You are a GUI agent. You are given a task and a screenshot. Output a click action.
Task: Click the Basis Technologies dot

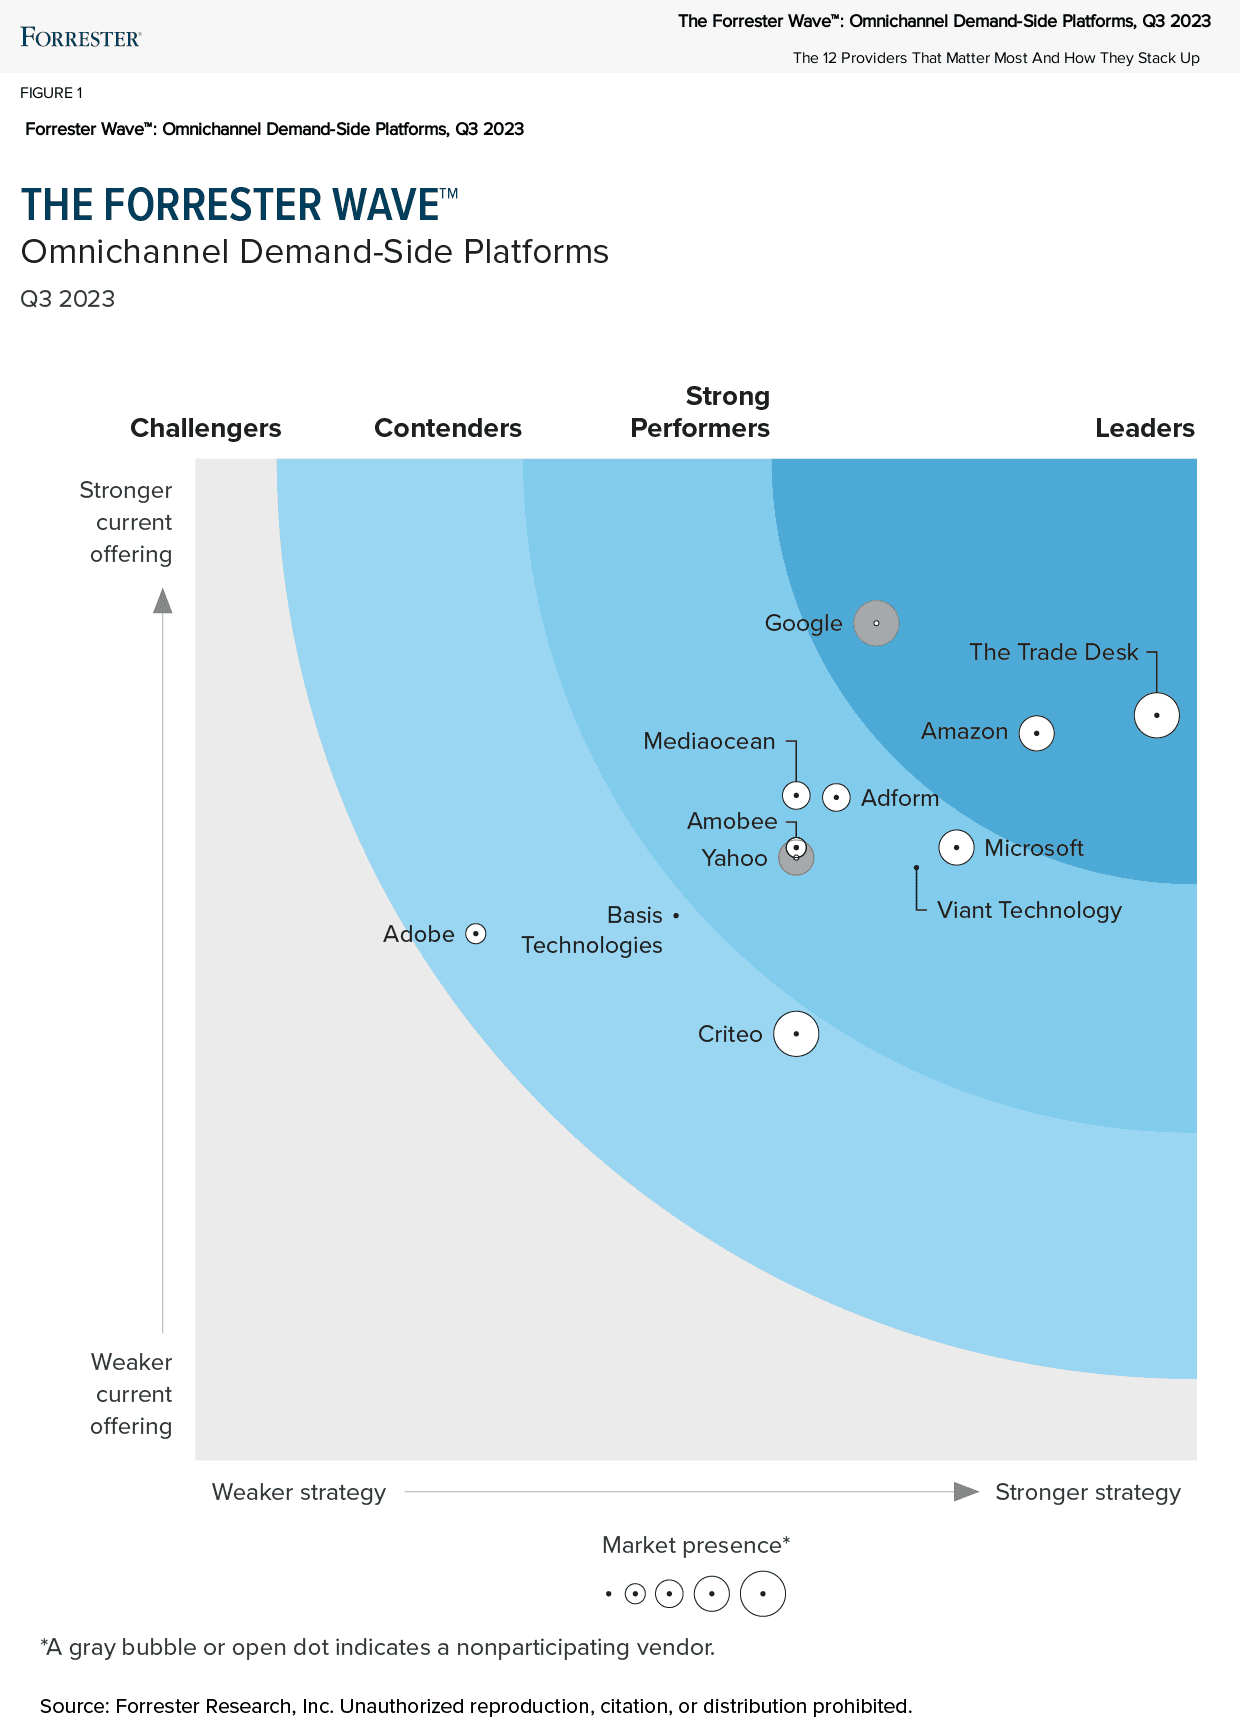(676, 915)
